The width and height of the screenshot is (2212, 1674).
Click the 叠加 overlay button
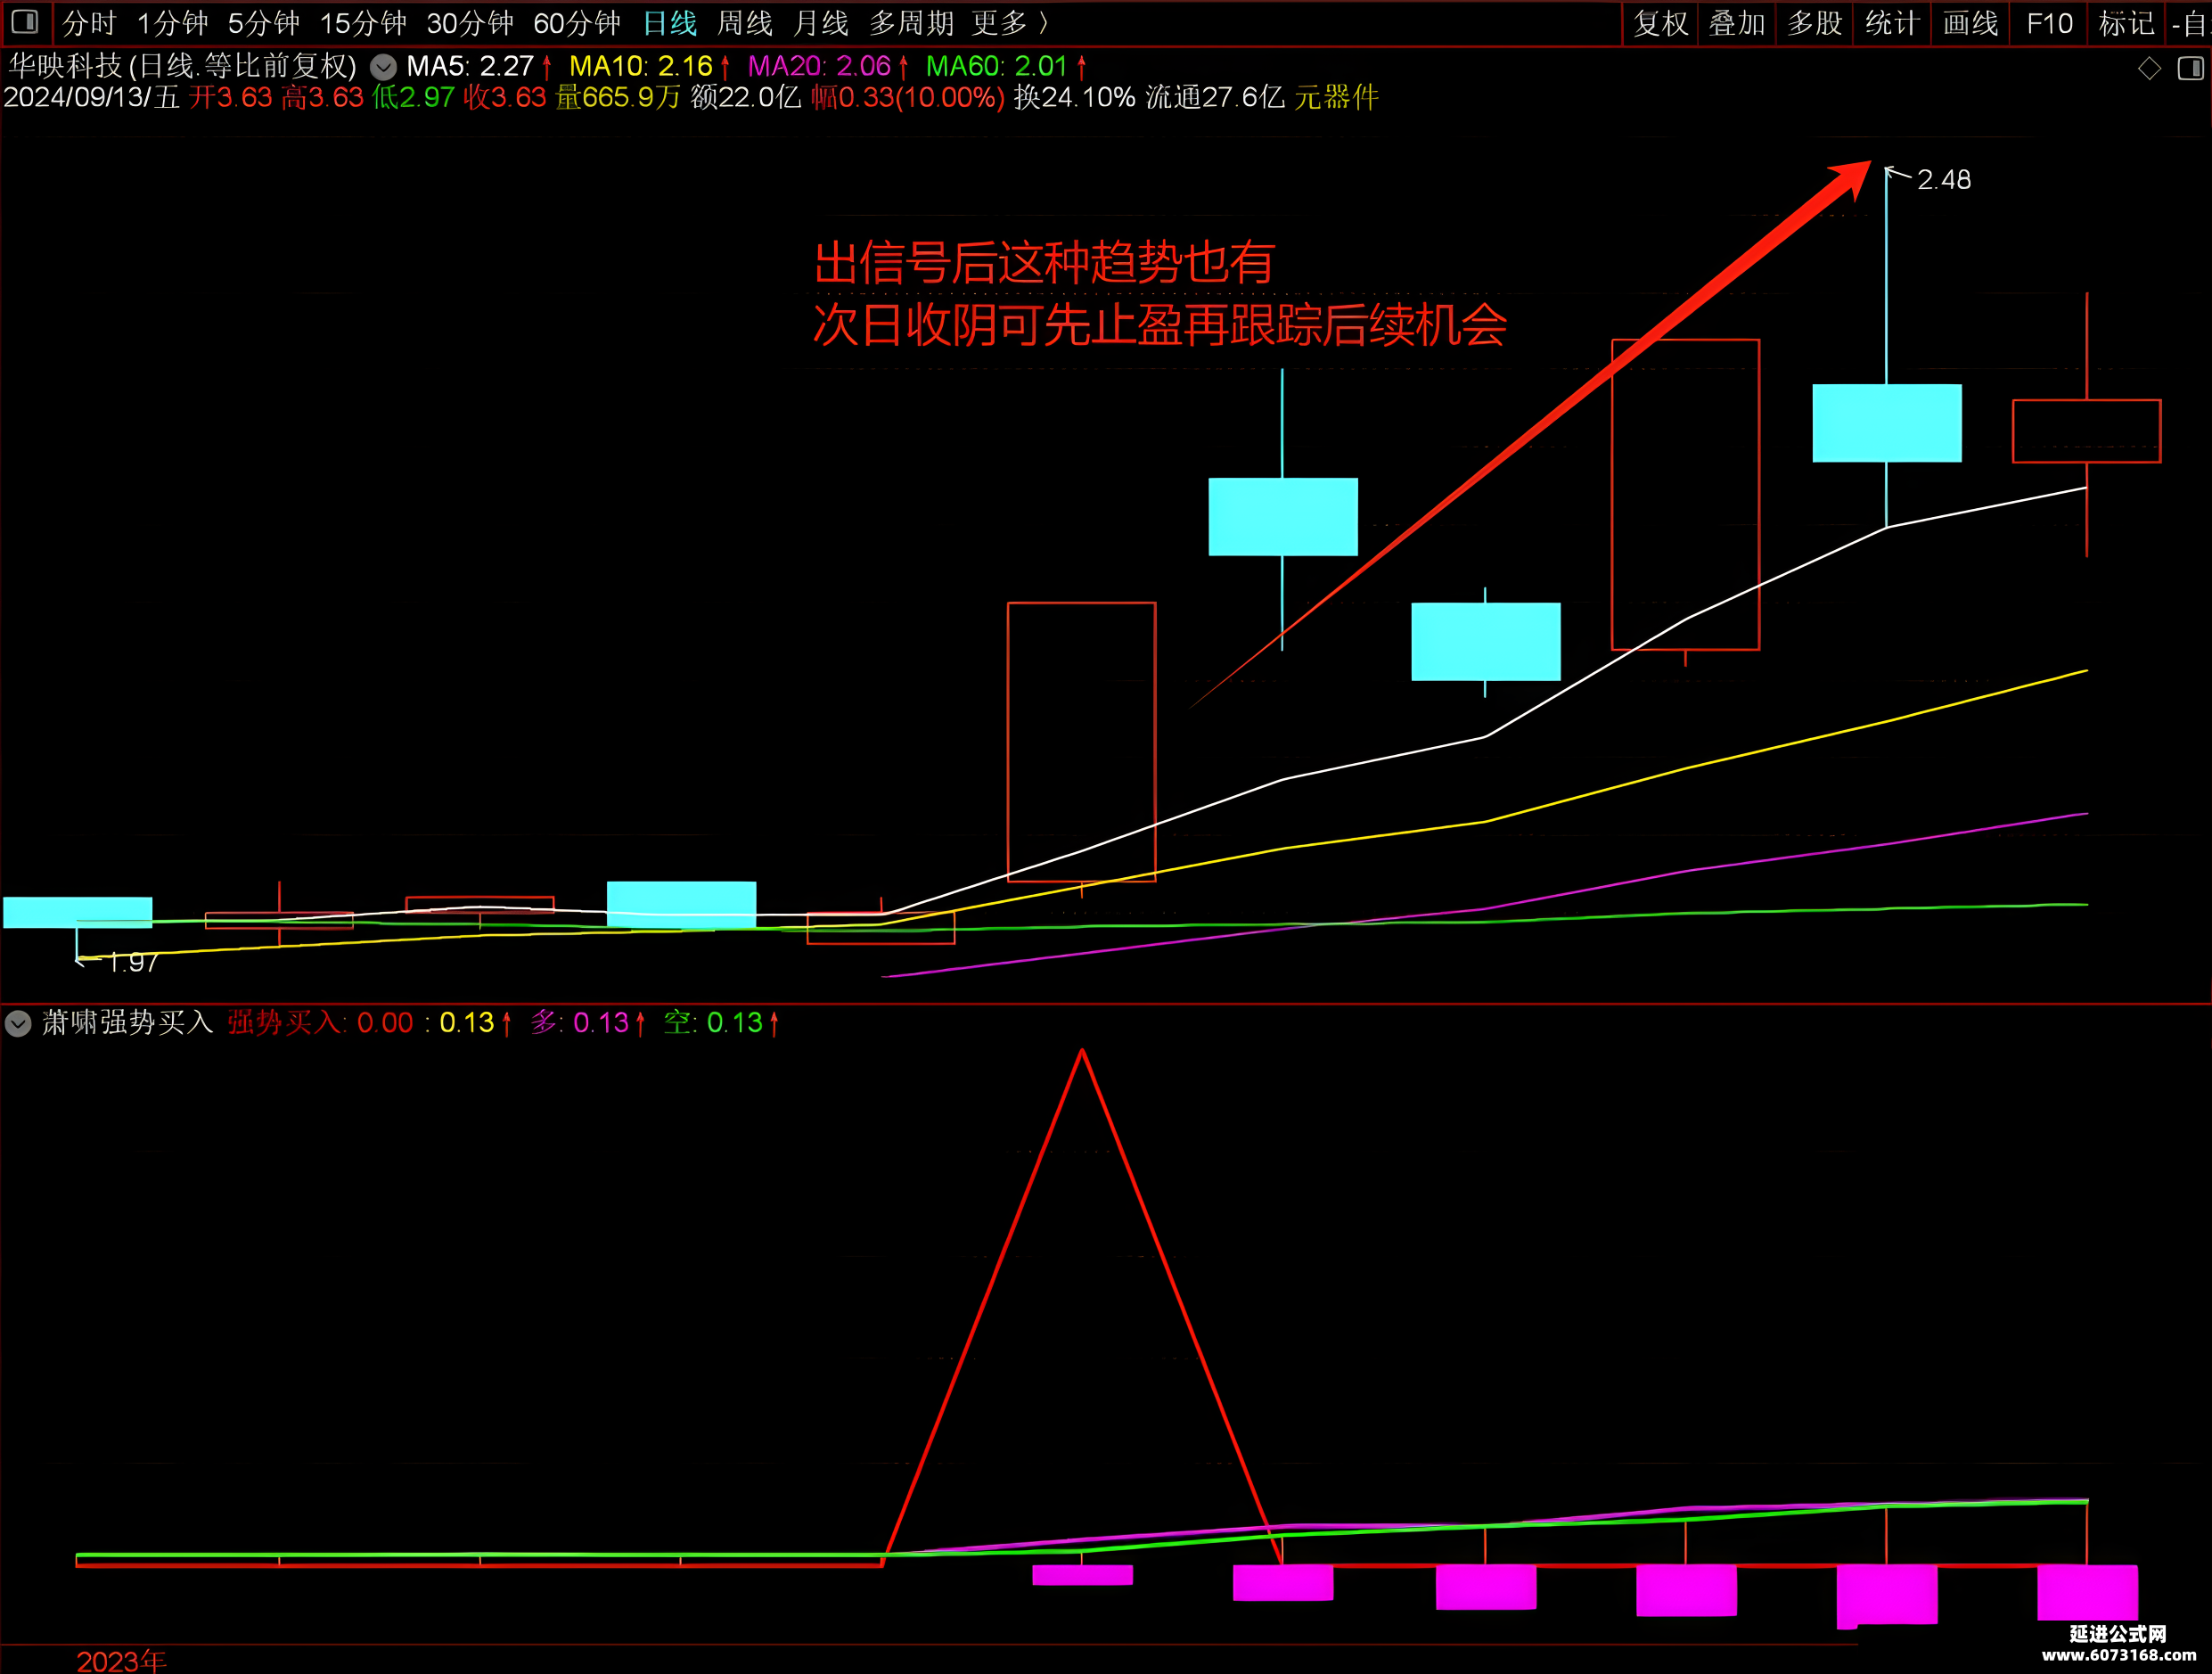point(1737,23)
